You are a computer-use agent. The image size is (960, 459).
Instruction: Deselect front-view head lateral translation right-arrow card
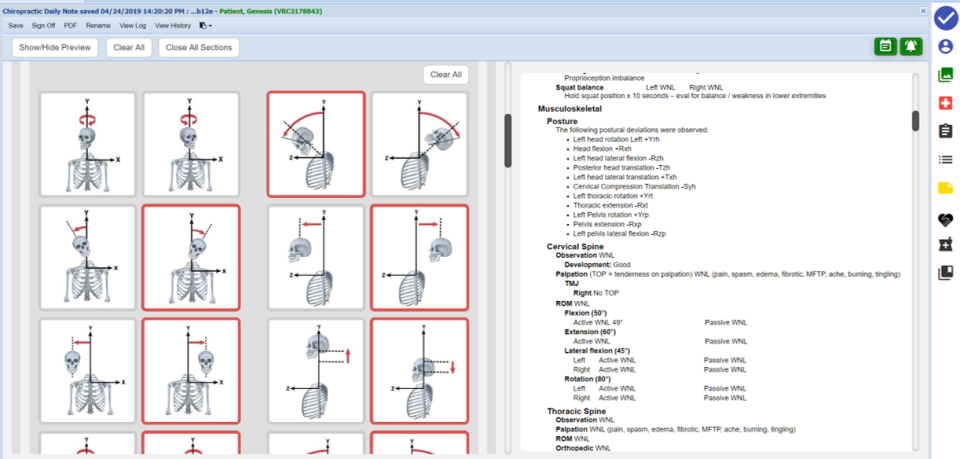click(191, 371)
